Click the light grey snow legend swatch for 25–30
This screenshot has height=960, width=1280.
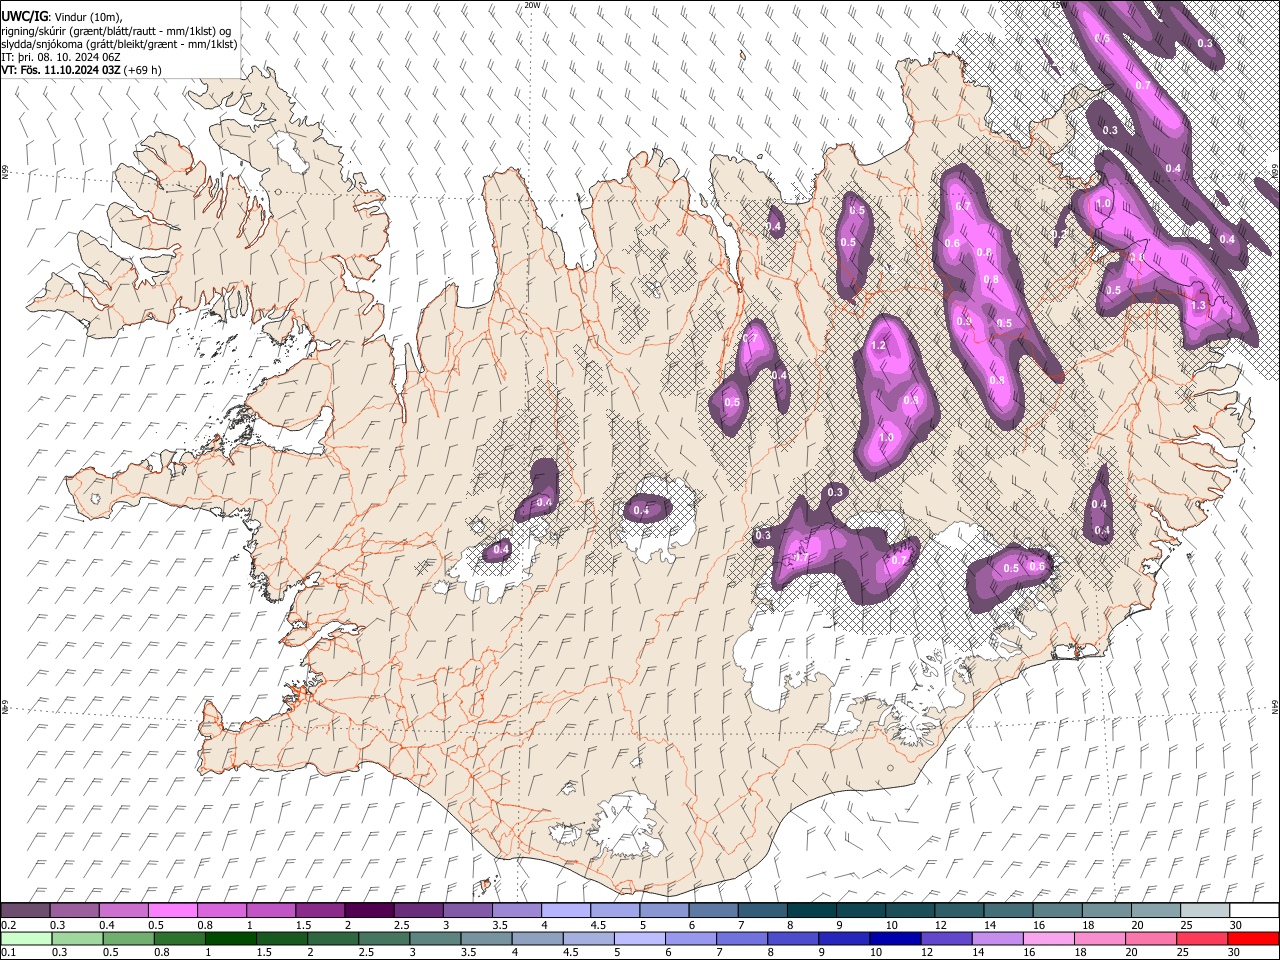tap(1205, 910)
